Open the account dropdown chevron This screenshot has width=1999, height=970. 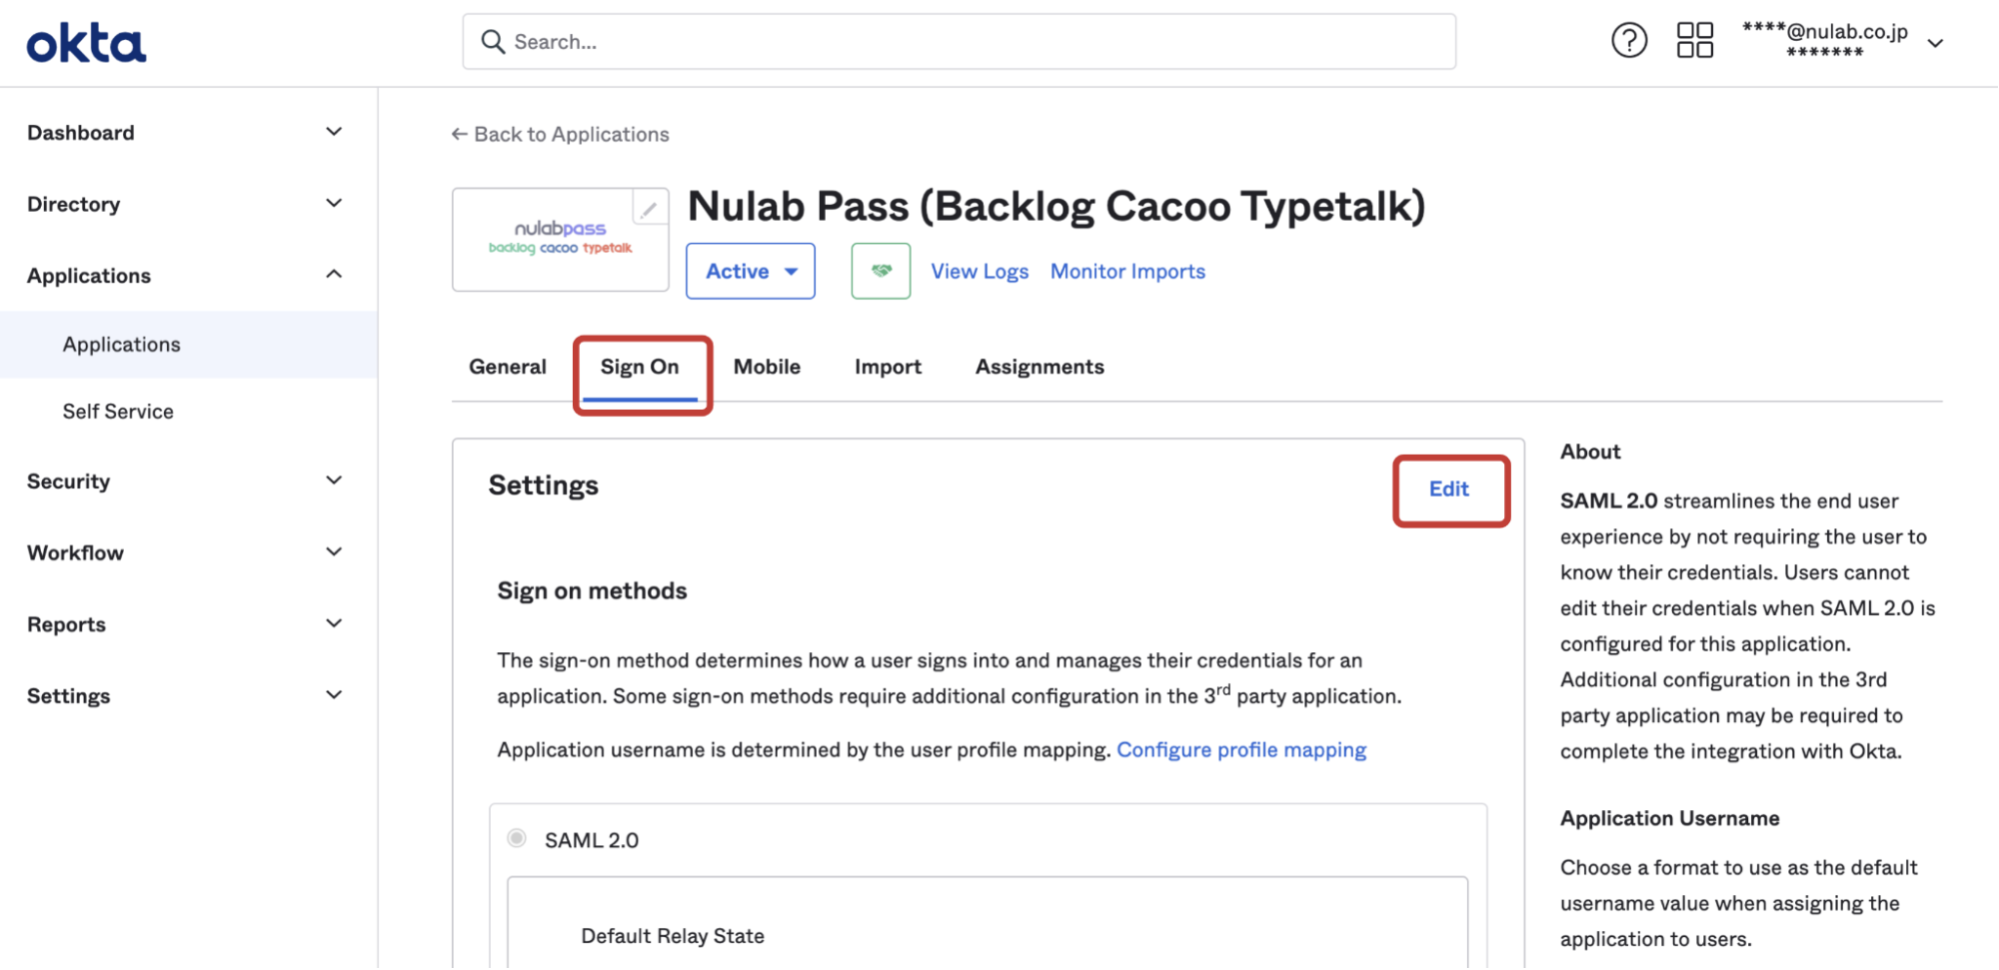tap(1935, 43)
